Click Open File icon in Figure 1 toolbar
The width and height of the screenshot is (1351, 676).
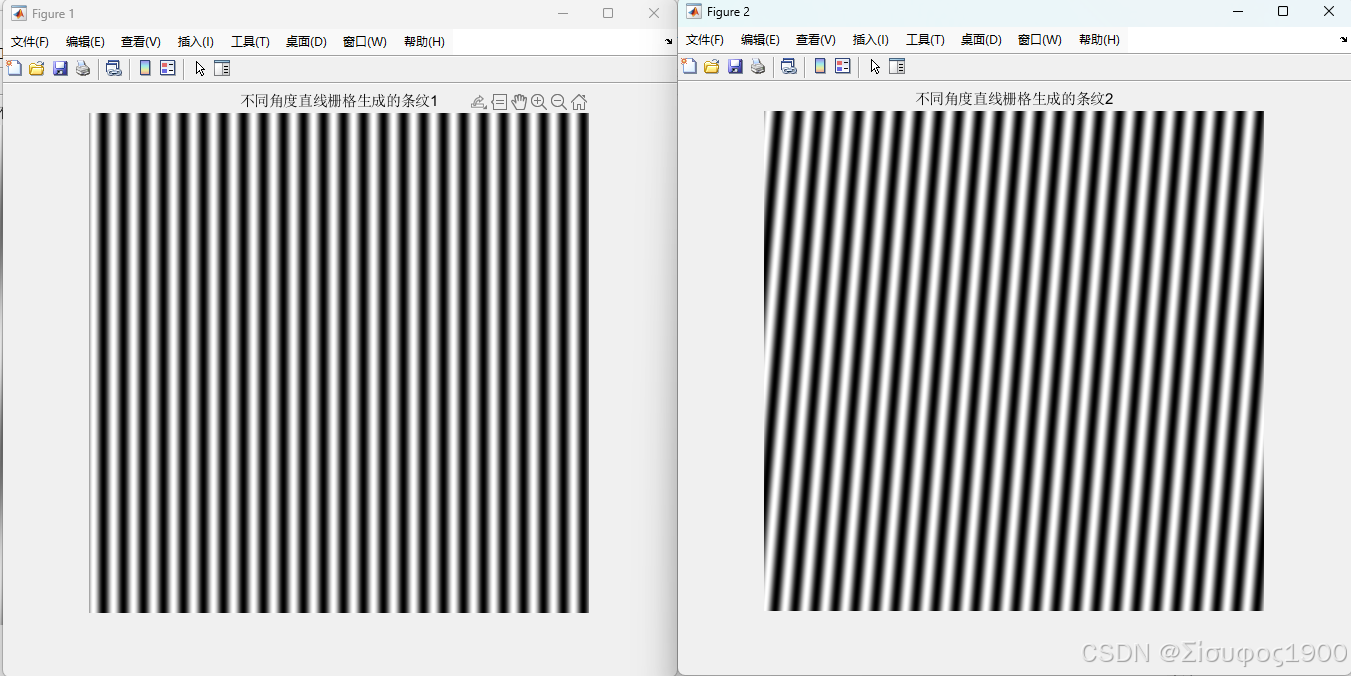[37, 68]
